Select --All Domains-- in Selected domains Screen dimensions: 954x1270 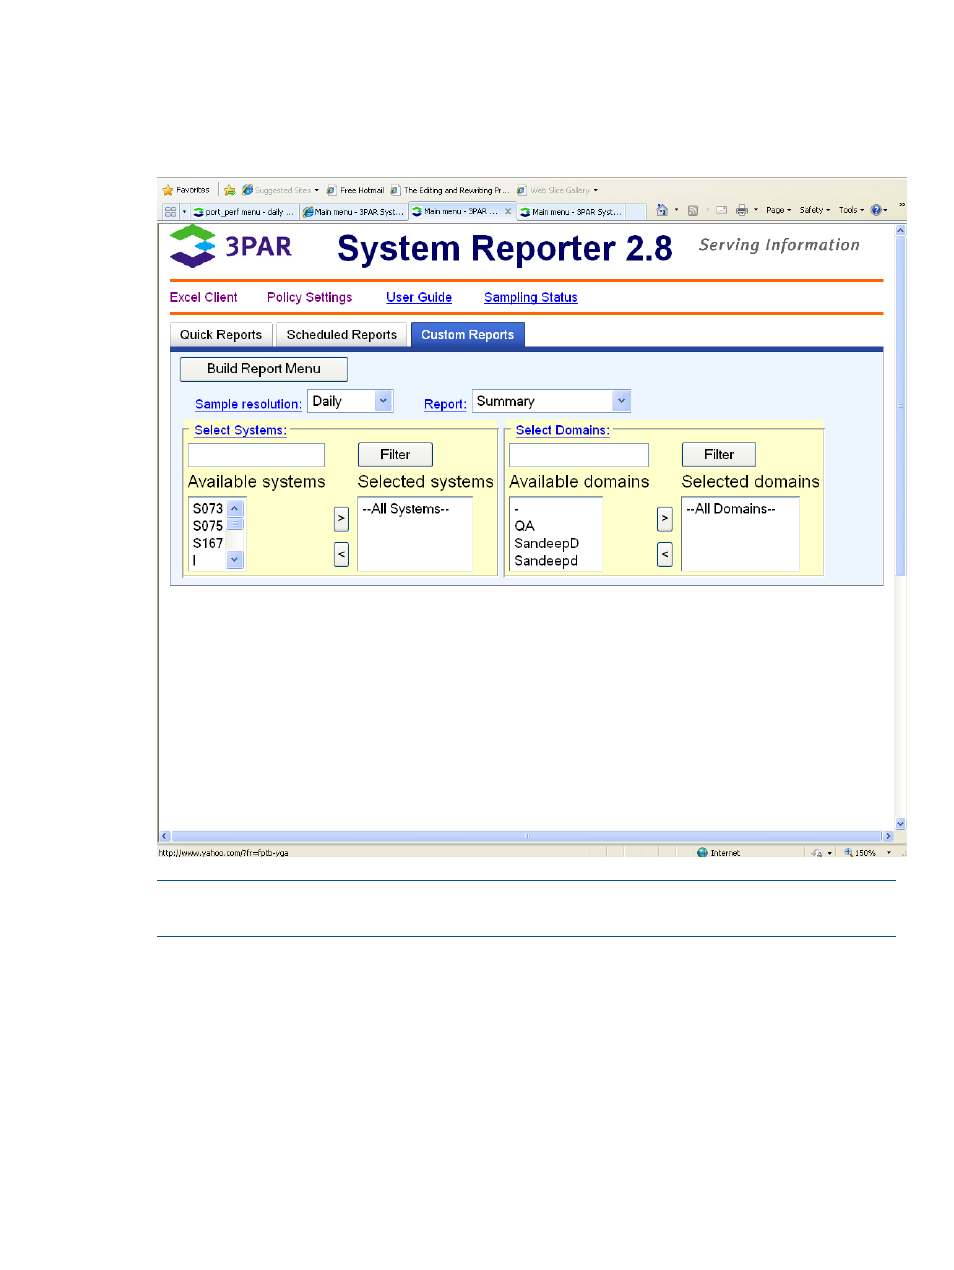click(731, 509)
